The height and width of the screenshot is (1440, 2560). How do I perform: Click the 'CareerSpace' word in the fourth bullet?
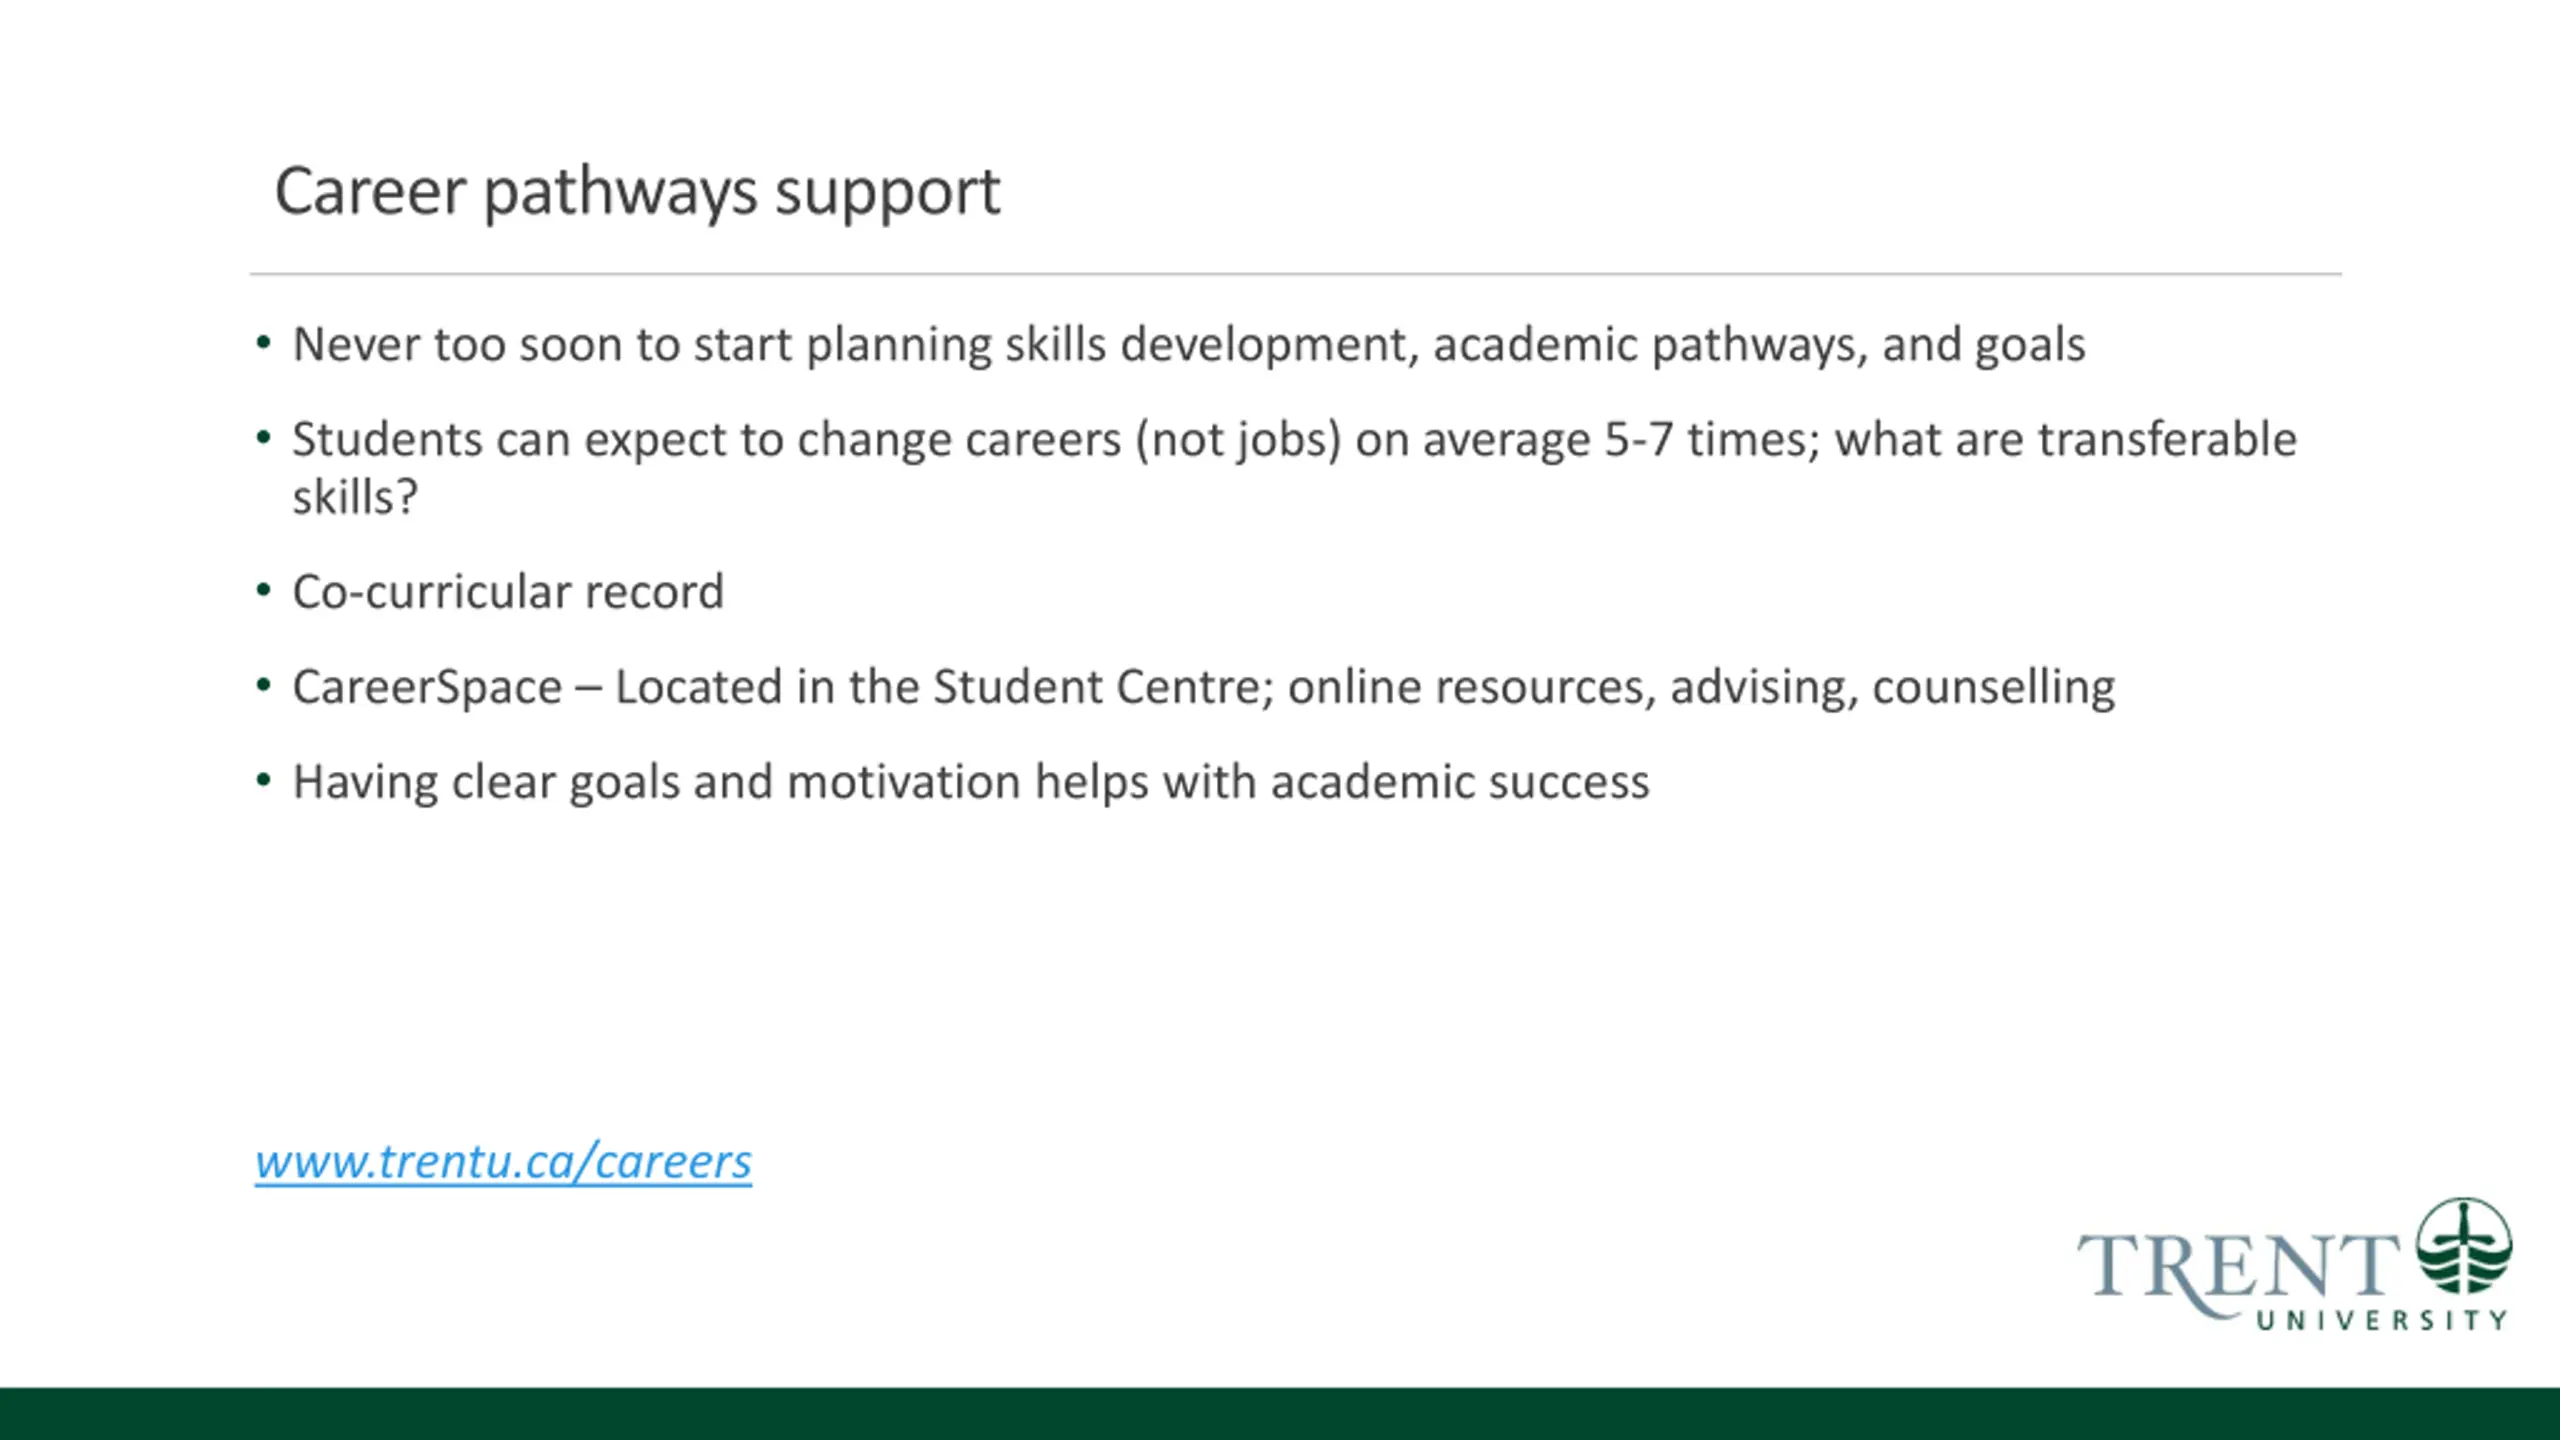point(428,688)
